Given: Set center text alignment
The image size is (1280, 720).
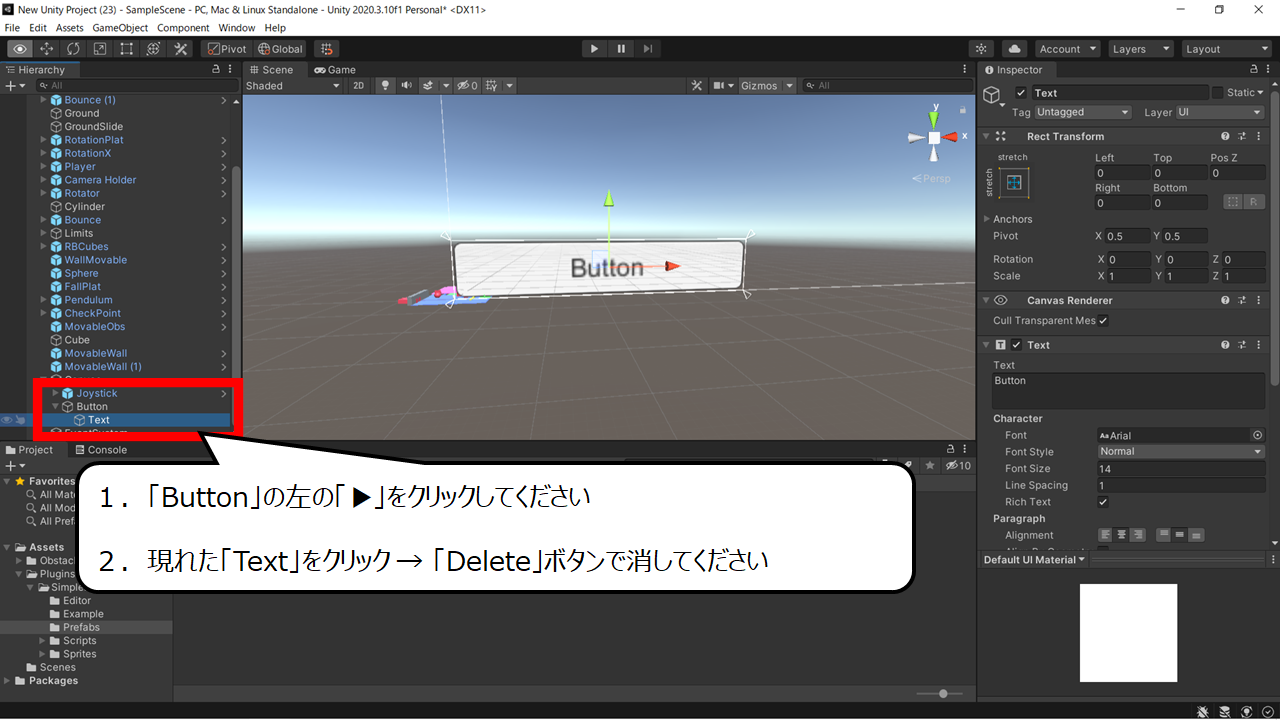Looking at the screenshot, I should pyautogui.click(x=1122, y=535).
